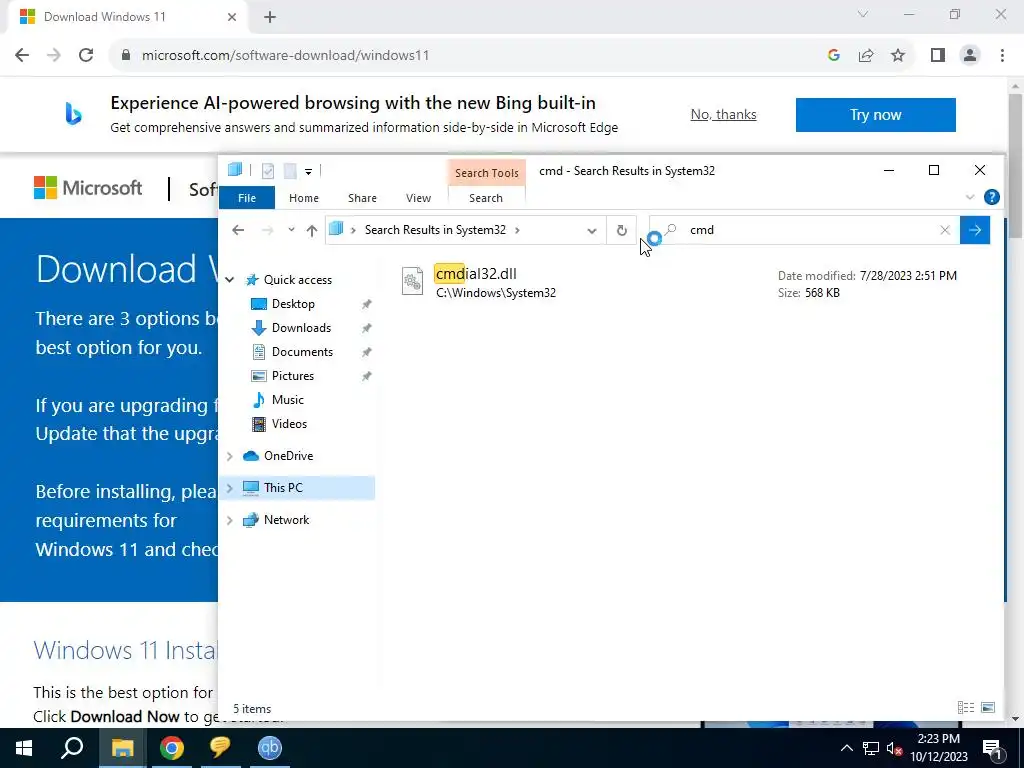
Task: Click qBittorrent icon in taskbar
Action: coord(269,748)
